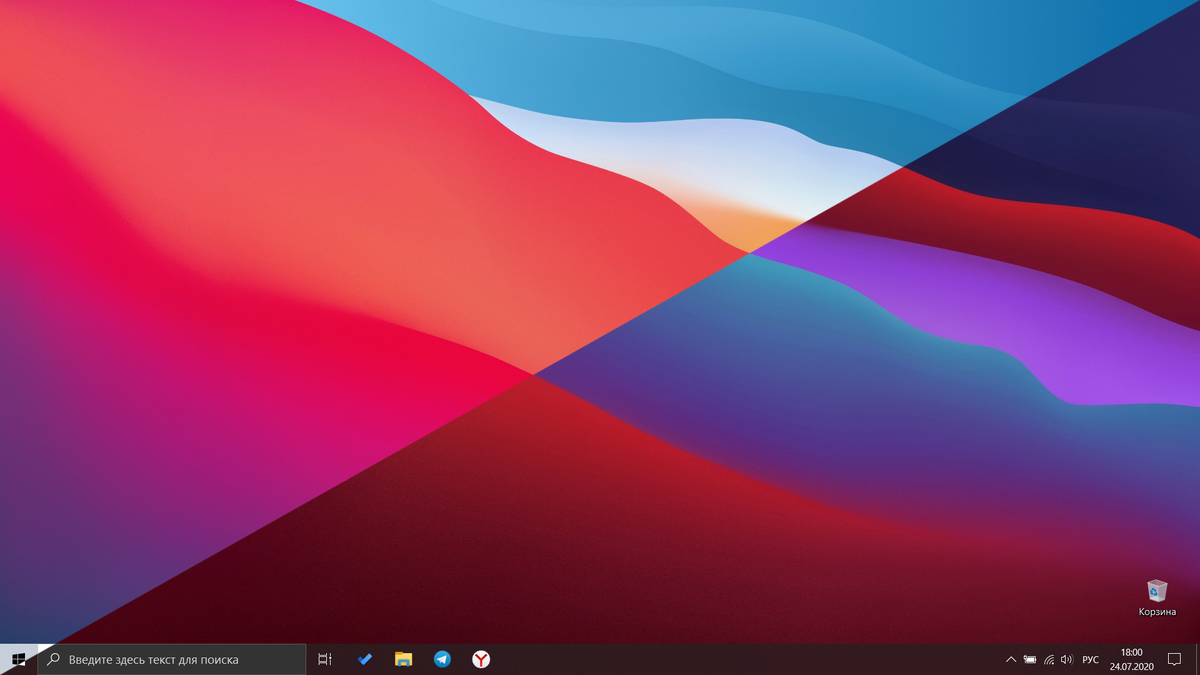This screenshot has height=675, width=1200.
Task: Open the Windows Start menu
Action: [x=18, y=659]
